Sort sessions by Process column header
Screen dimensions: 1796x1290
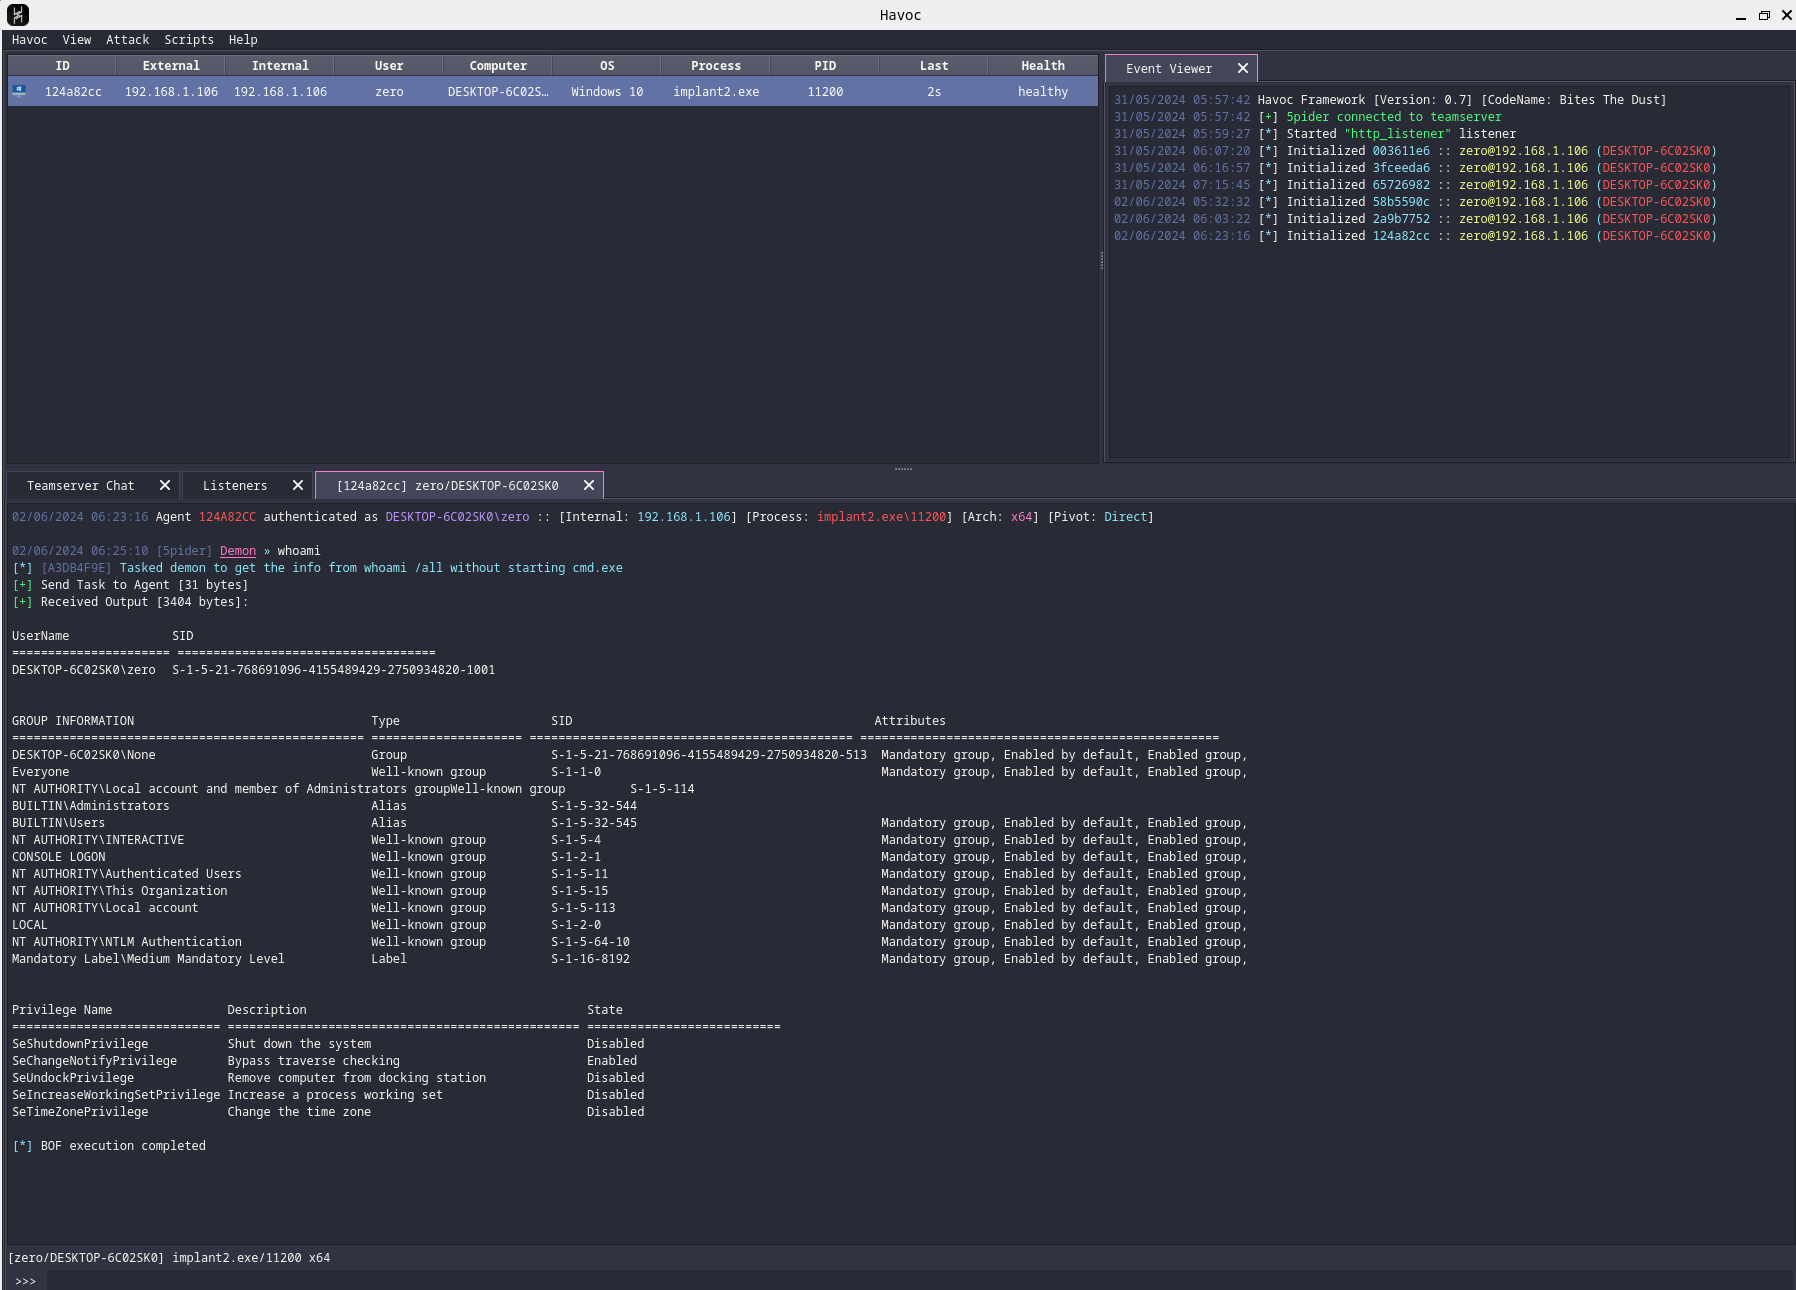point(716,65)
